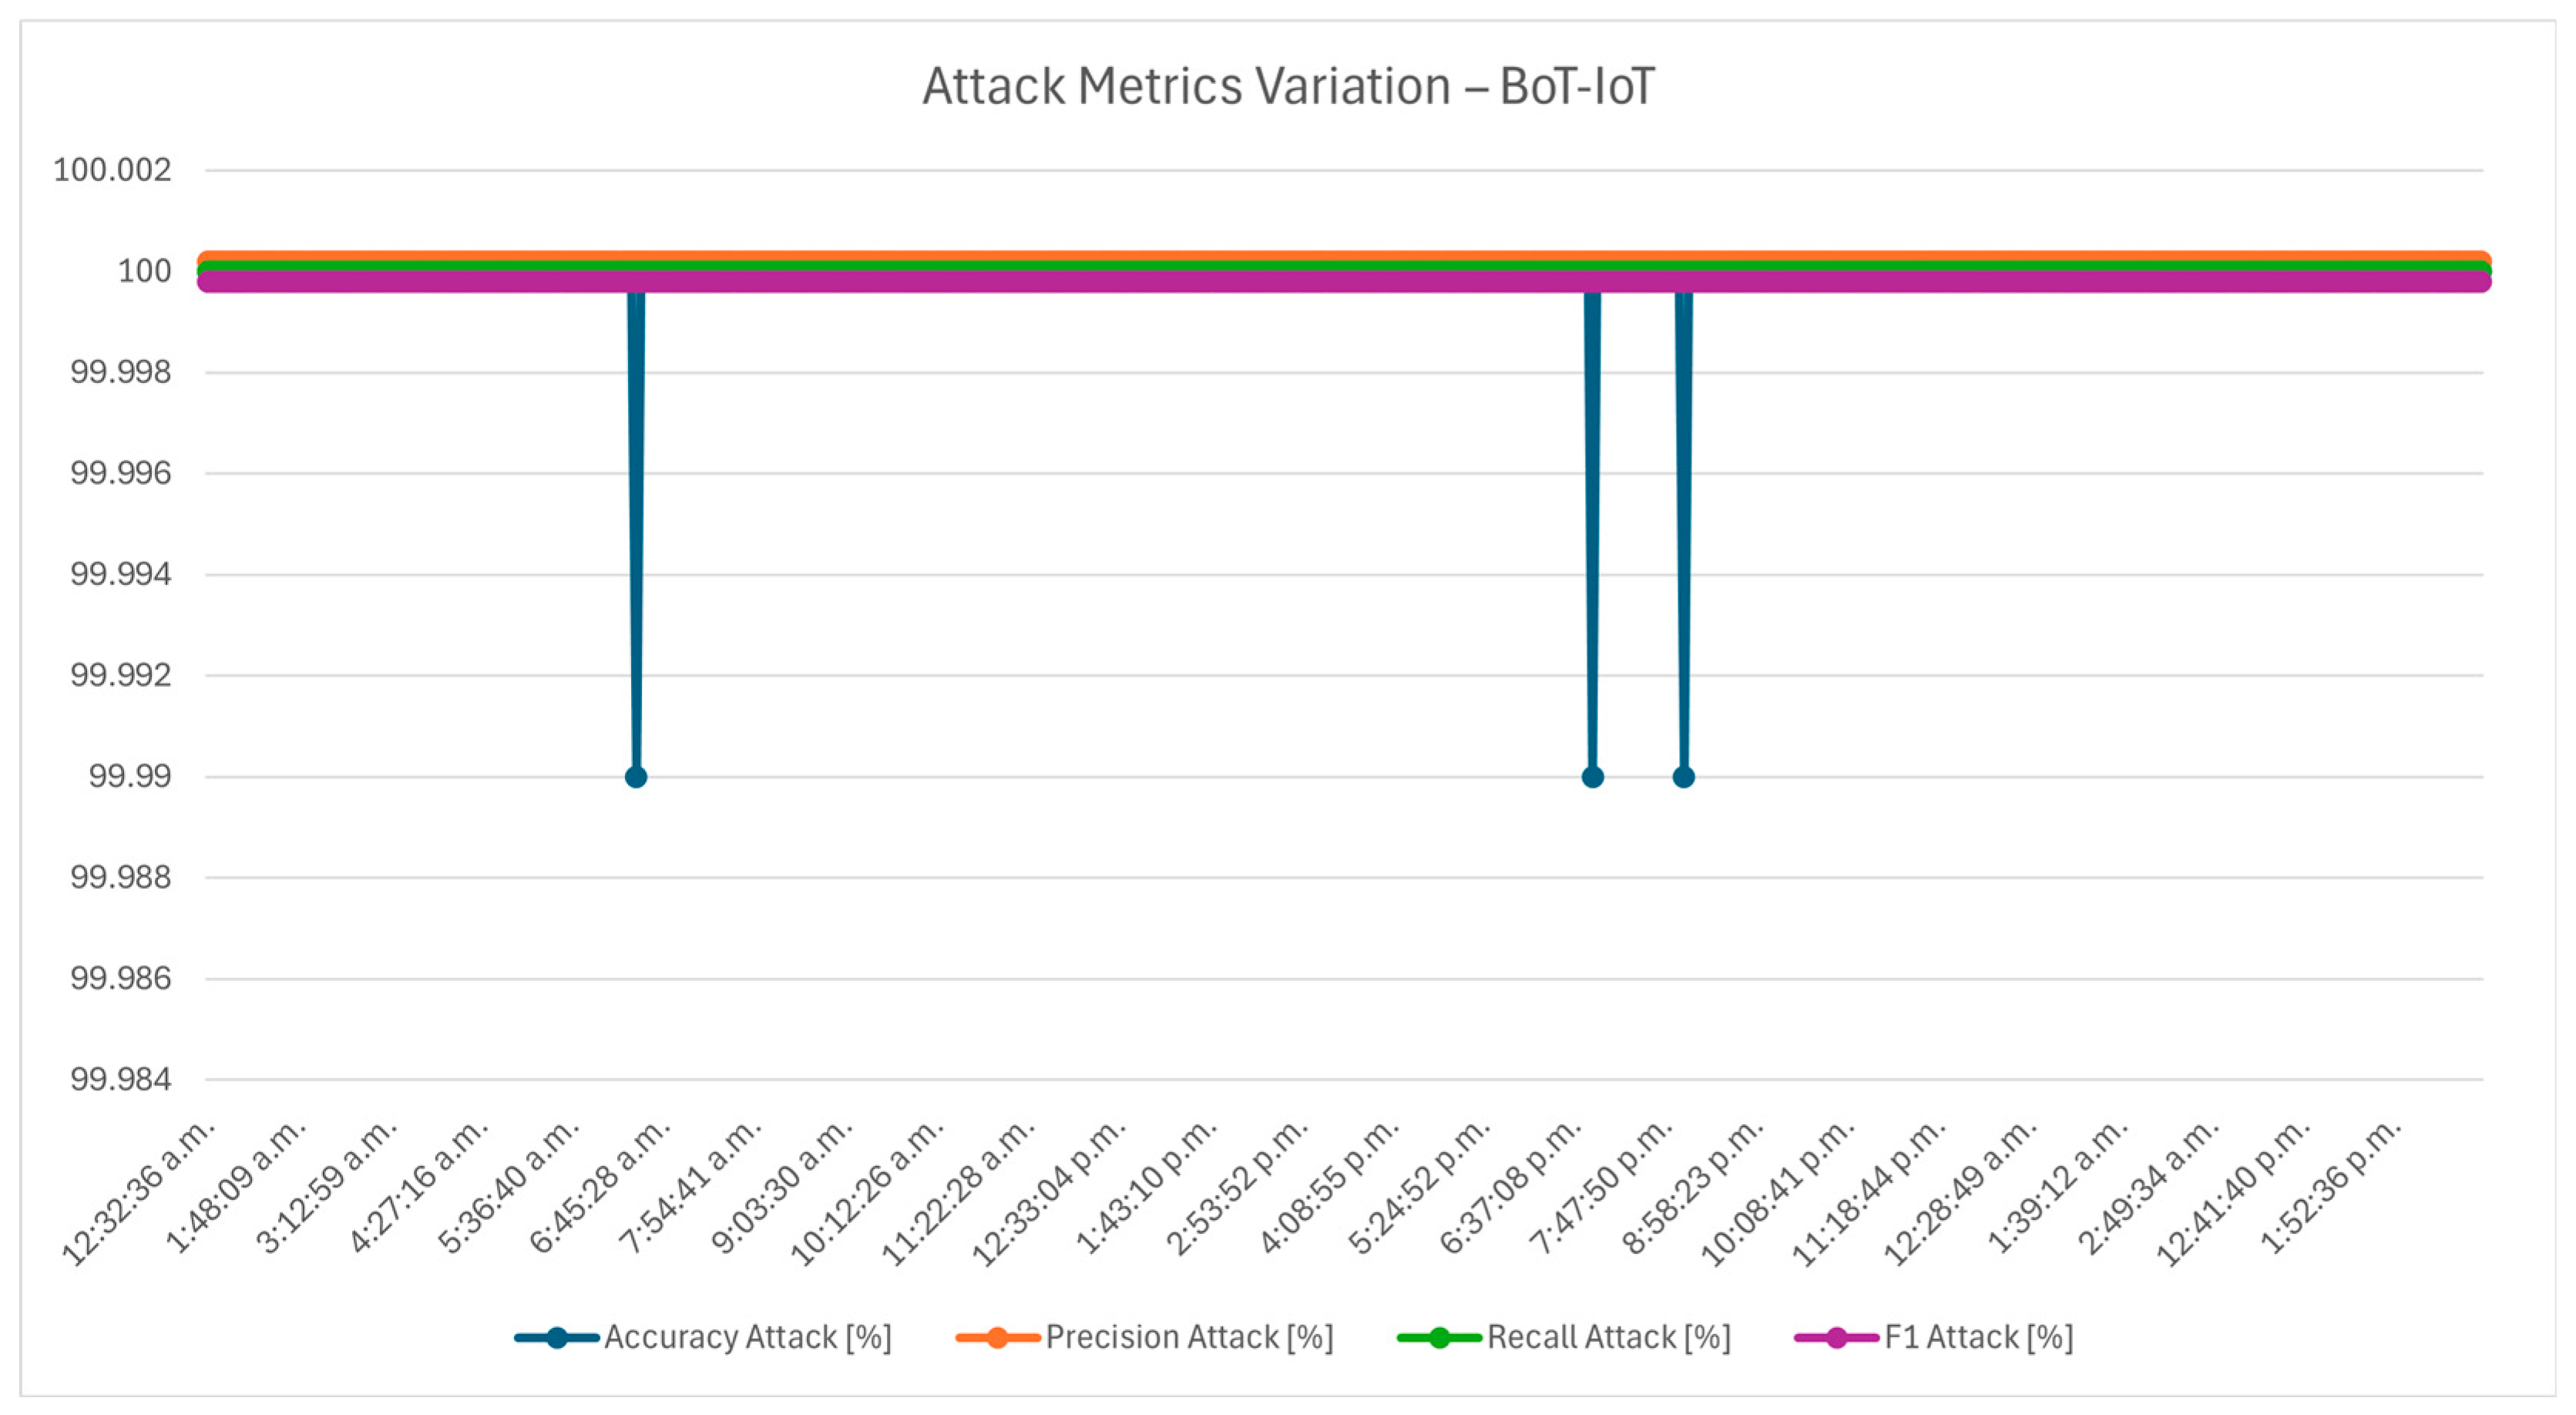
Task: Click the 99.984 y-axis label
Action: point(120,1080)
